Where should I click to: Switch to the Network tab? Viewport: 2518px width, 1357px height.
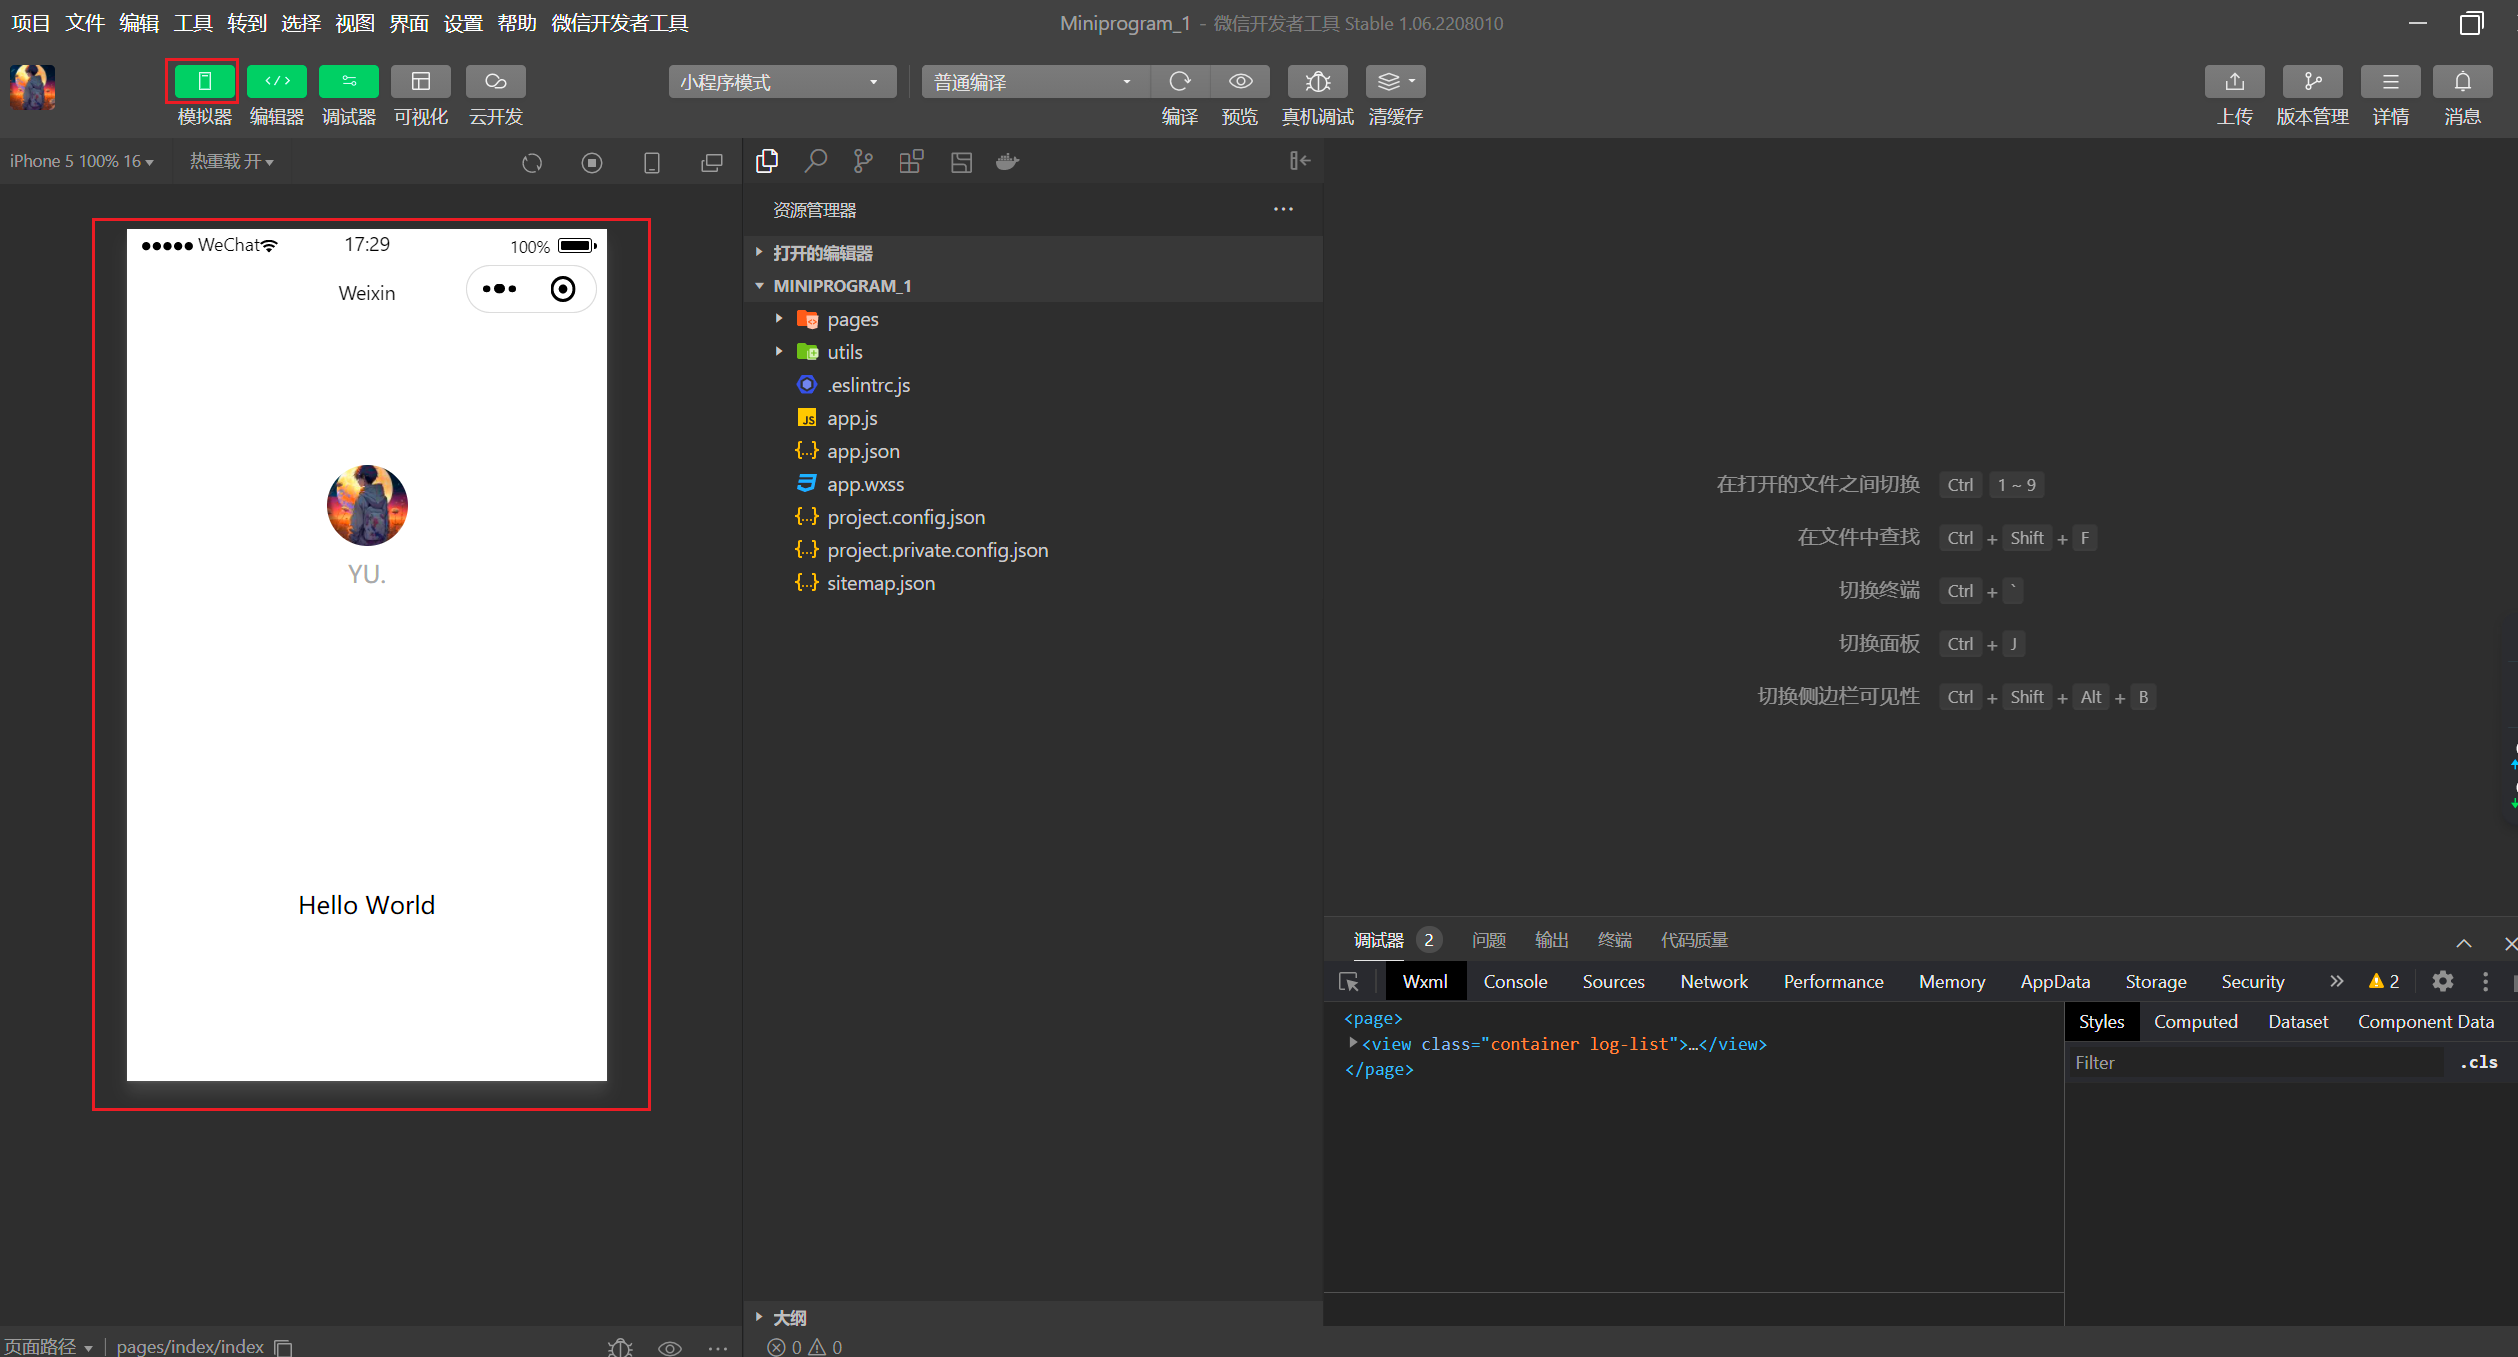click(x=1714, y=981)
